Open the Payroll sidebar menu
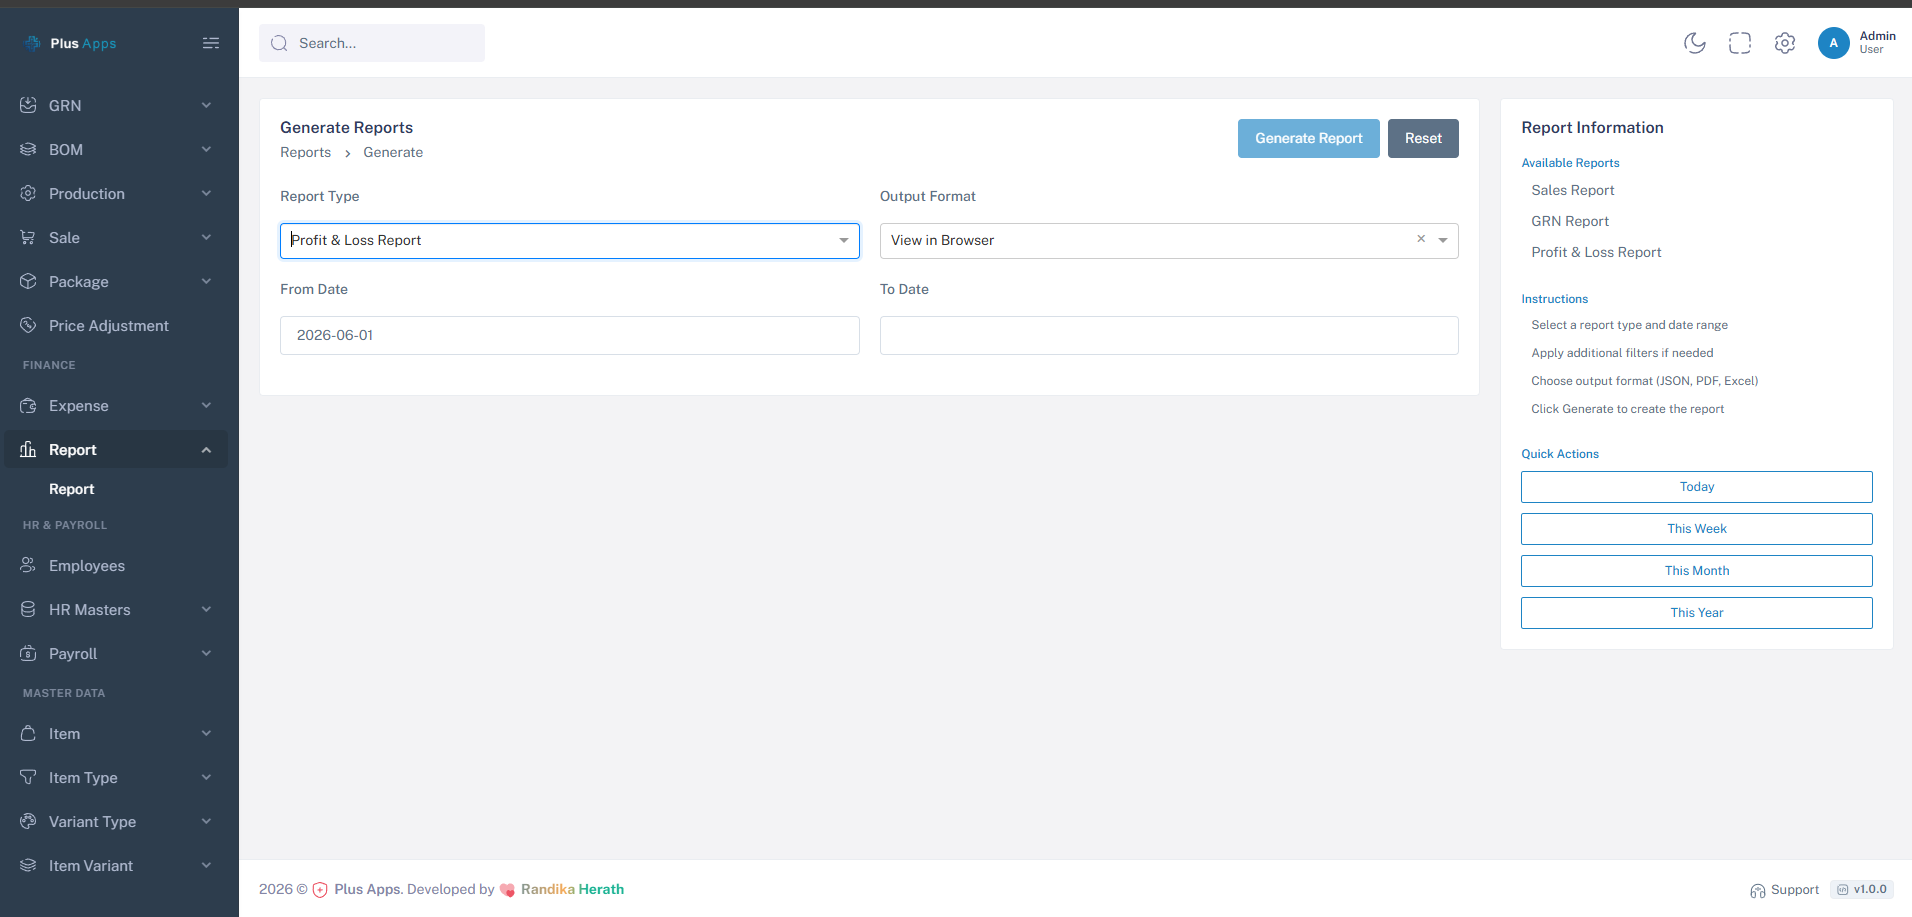 click(x=116, y=653)
